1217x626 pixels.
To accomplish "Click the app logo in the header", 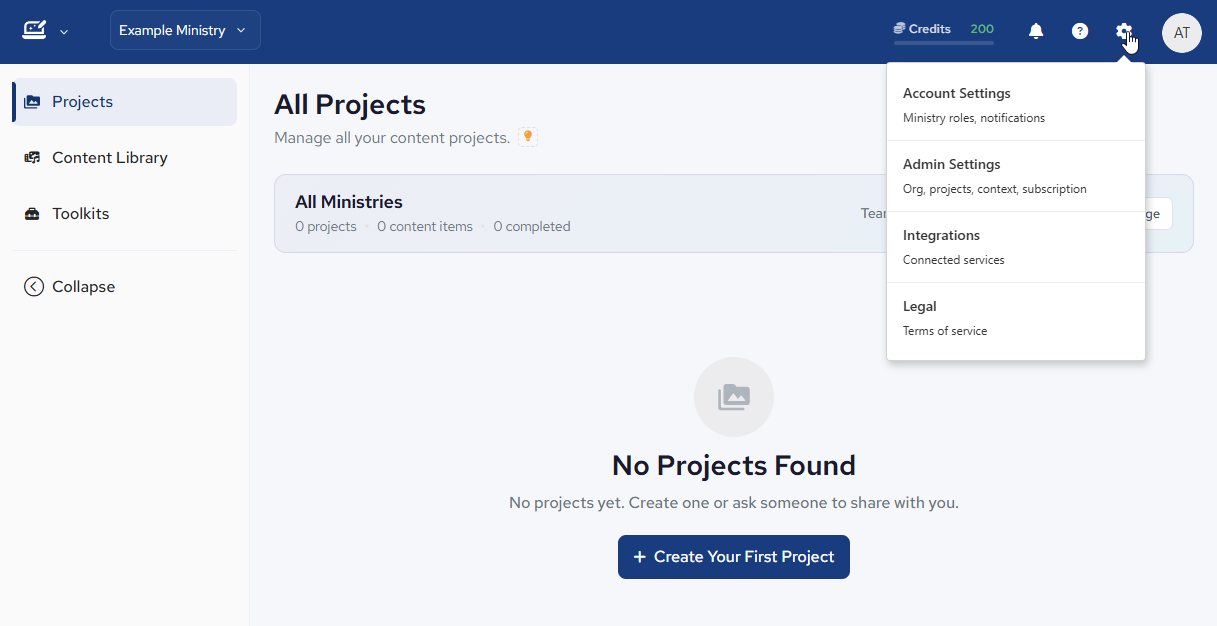I will point(34,30).
